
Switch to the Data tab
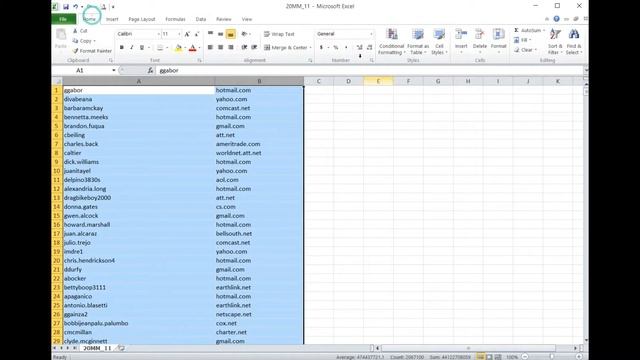click(x=201, y=19)
